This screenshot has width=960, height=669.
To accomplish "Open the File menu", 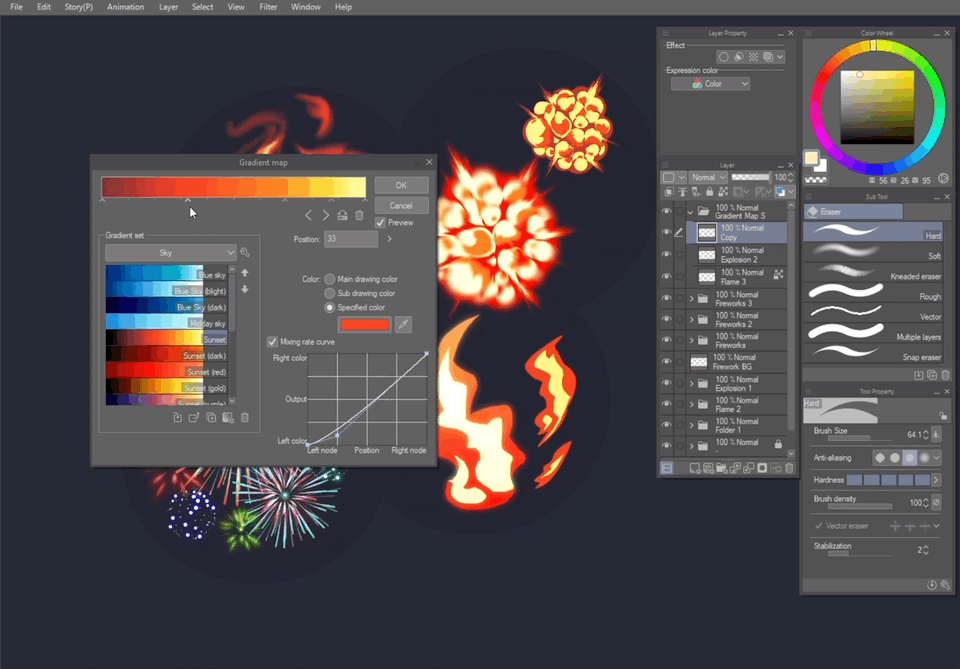I will coord(17,7).
